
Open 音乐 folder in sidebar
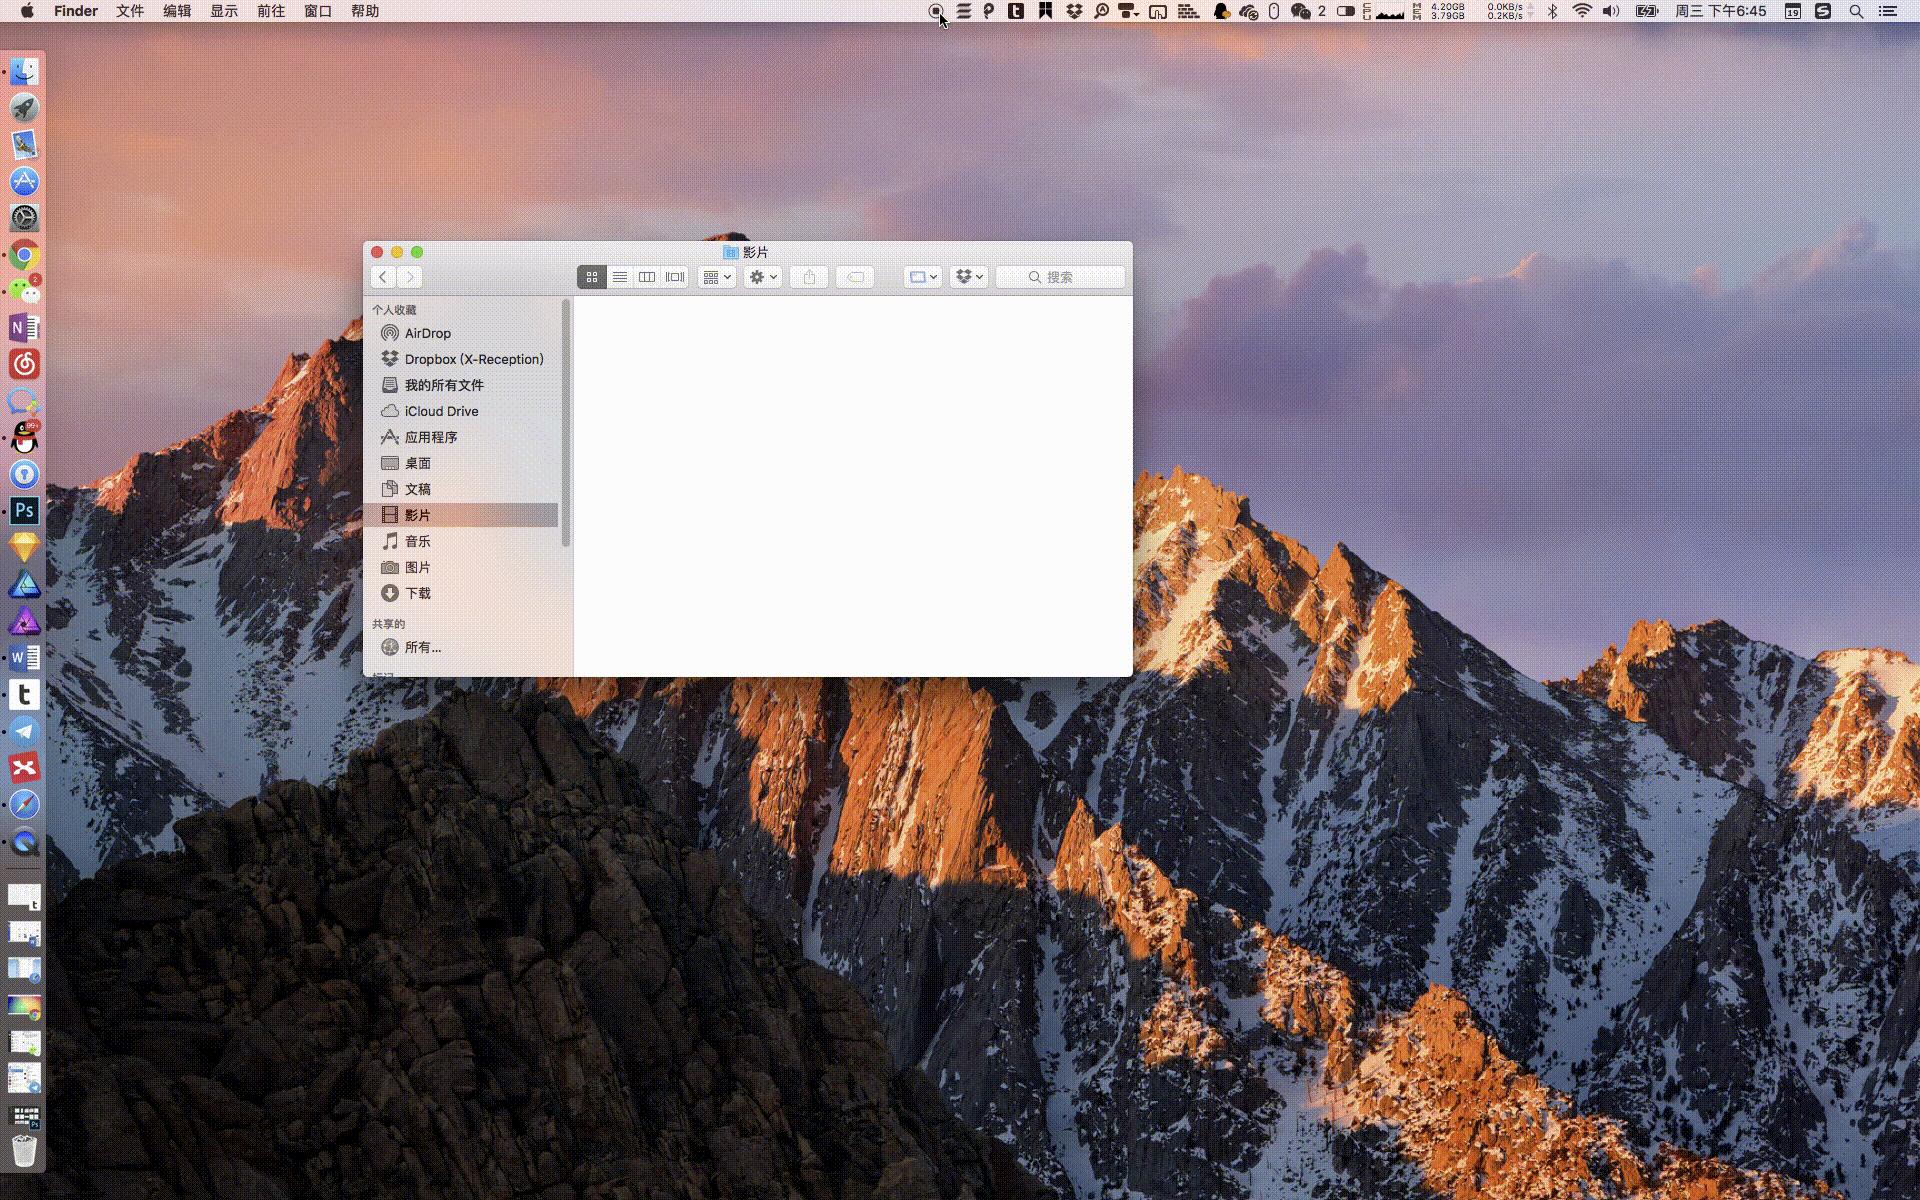pos(417,541)
